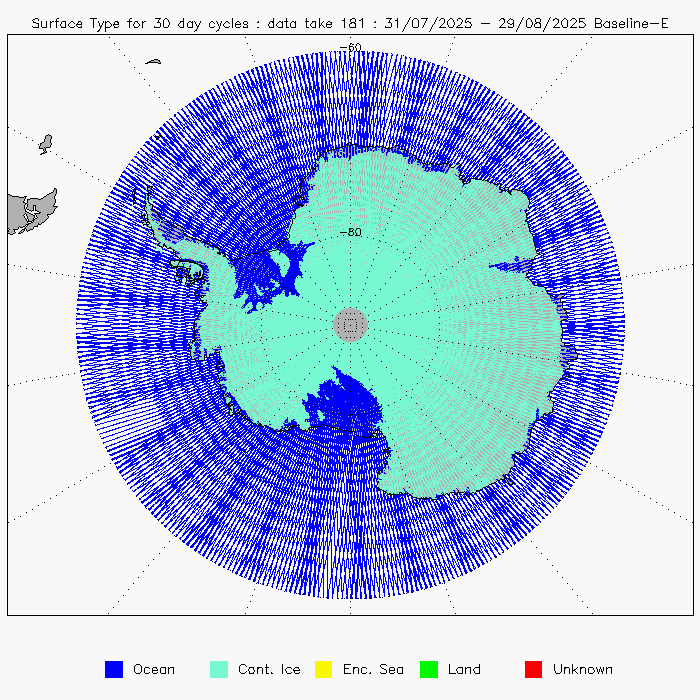This screenshot has height=700, width=700.
Task: Select the "Enc. Sea" legend label
Action: click(x=371, y=669)
